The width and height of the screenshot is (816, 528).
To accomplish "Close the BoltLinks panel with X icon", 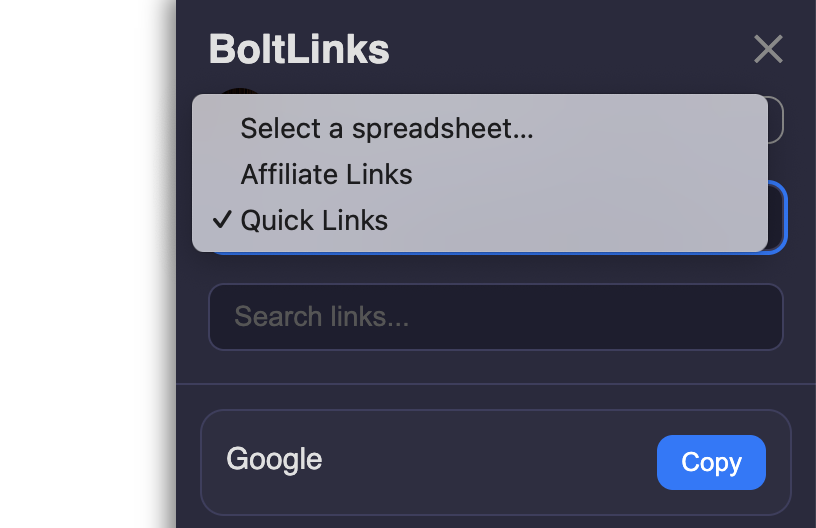I will (768, 49).
